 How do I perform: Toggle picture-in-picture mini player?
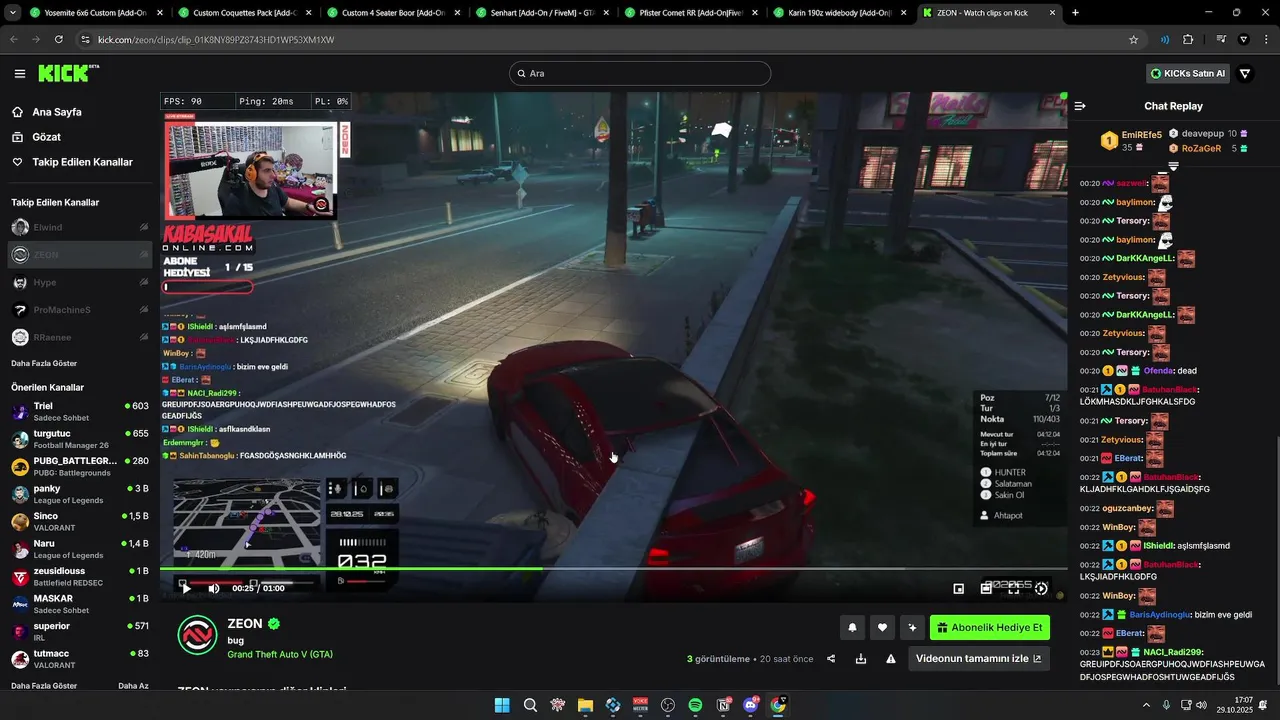point(959,589)
